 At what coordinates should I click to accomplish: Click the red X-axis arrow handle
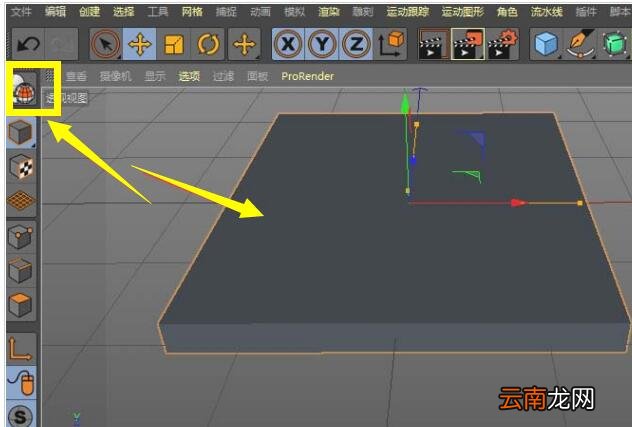518,202
